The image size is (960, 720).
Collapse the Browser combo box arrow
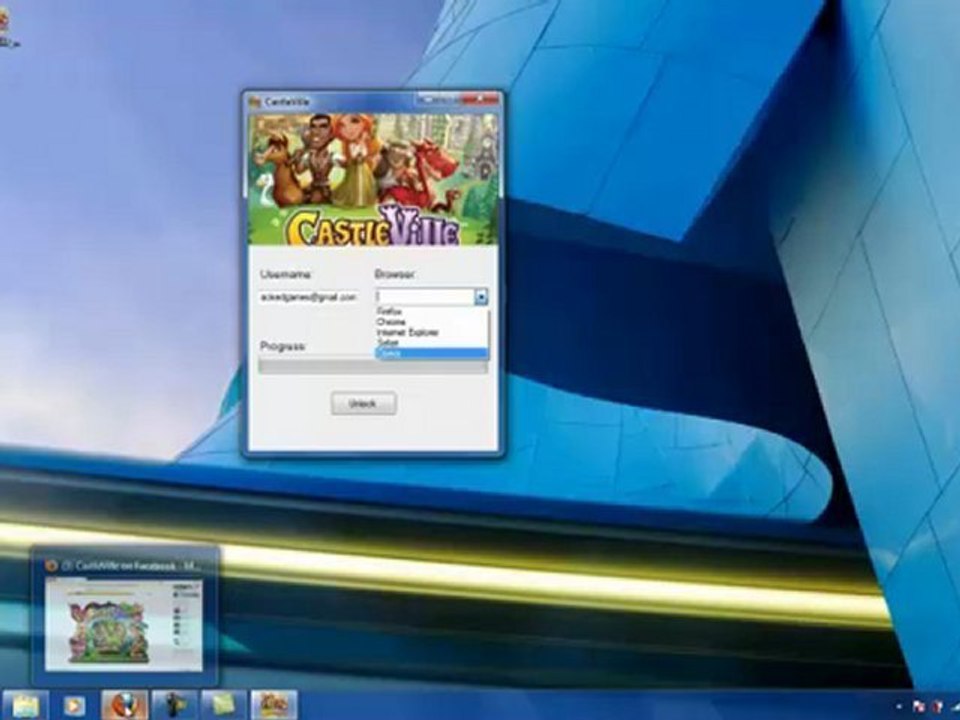[x=481, y=297]
